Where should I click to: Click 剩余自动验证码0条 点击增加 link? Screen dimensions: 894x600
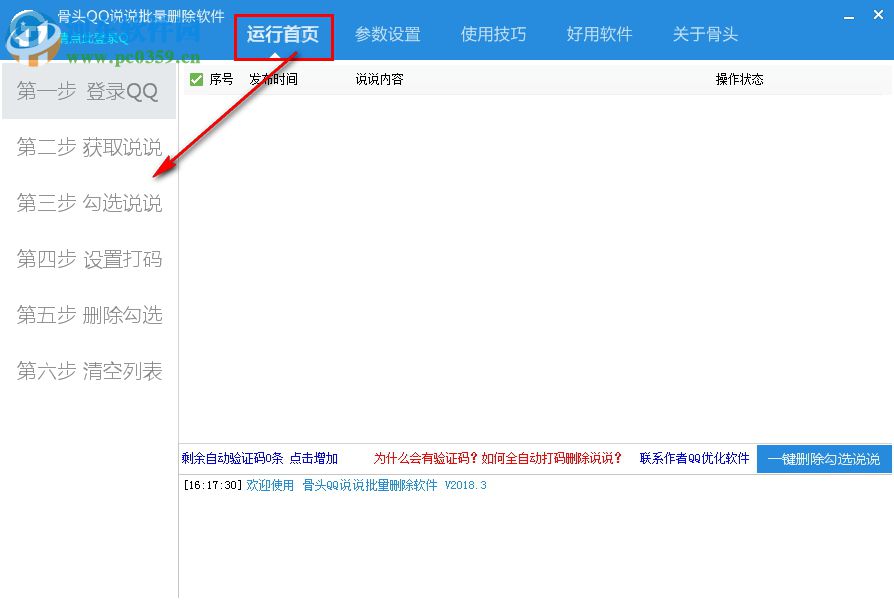tap(260, 459)
